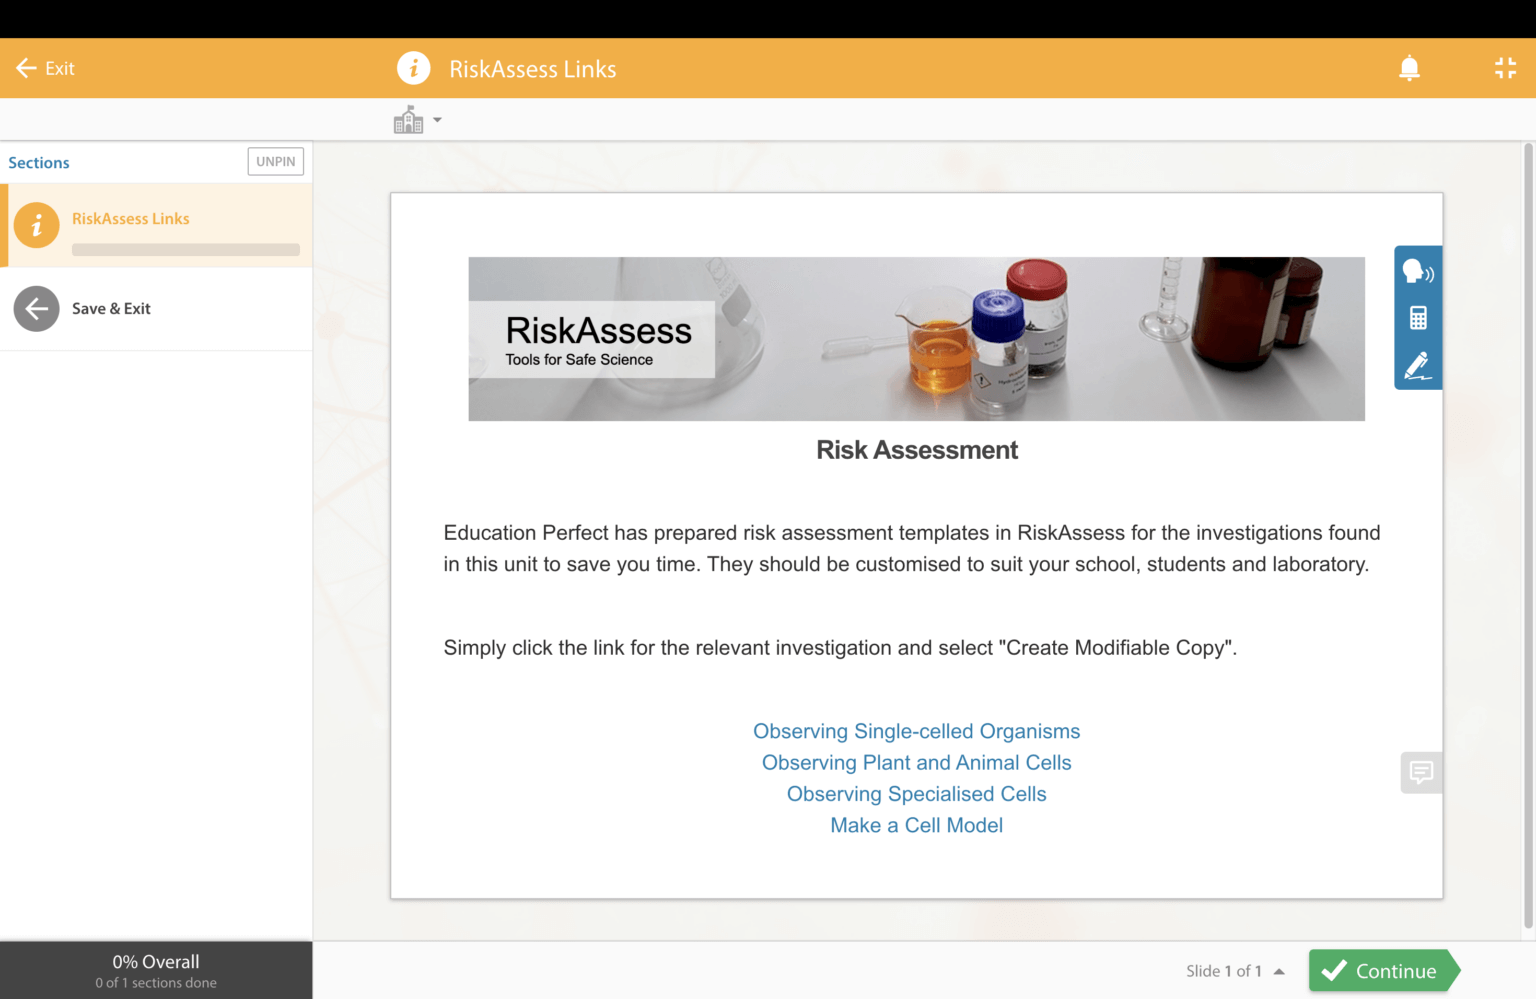Click the info icon beside RiskAssess Links title
The height and width of the screenshot is (999, 1536).
[x=414, y=68]
